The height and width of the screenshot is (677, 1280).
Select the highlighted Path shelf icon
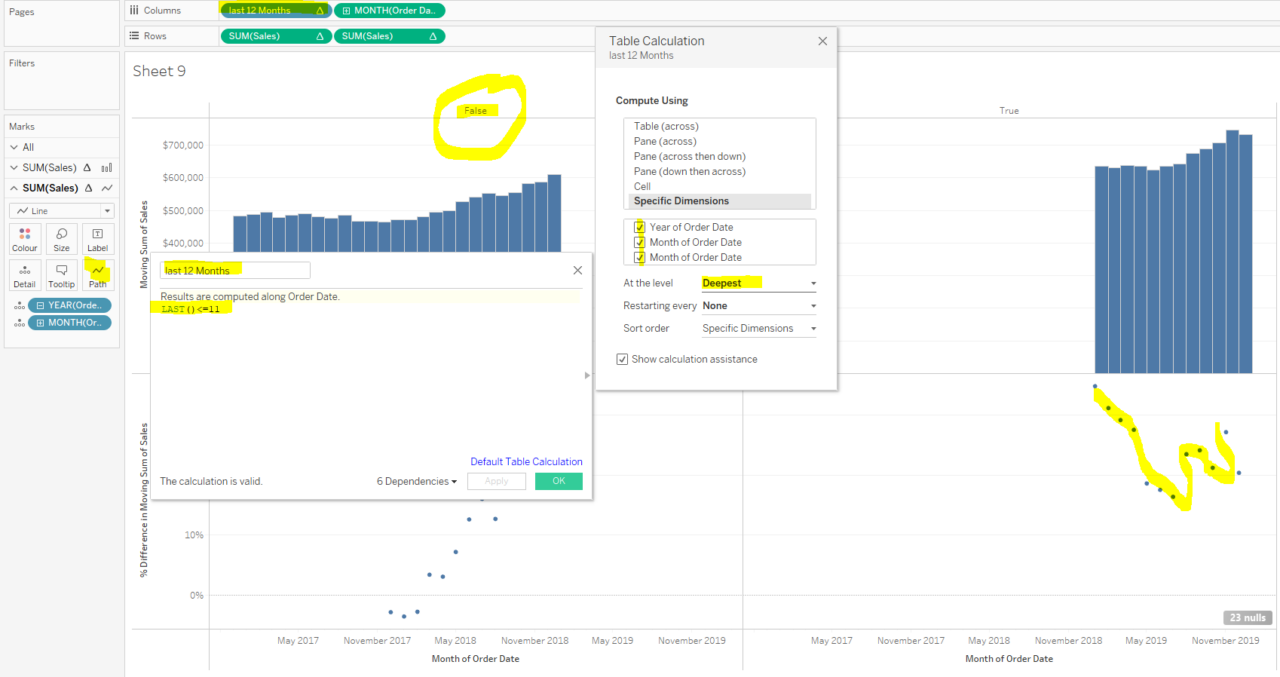[97, 274]
